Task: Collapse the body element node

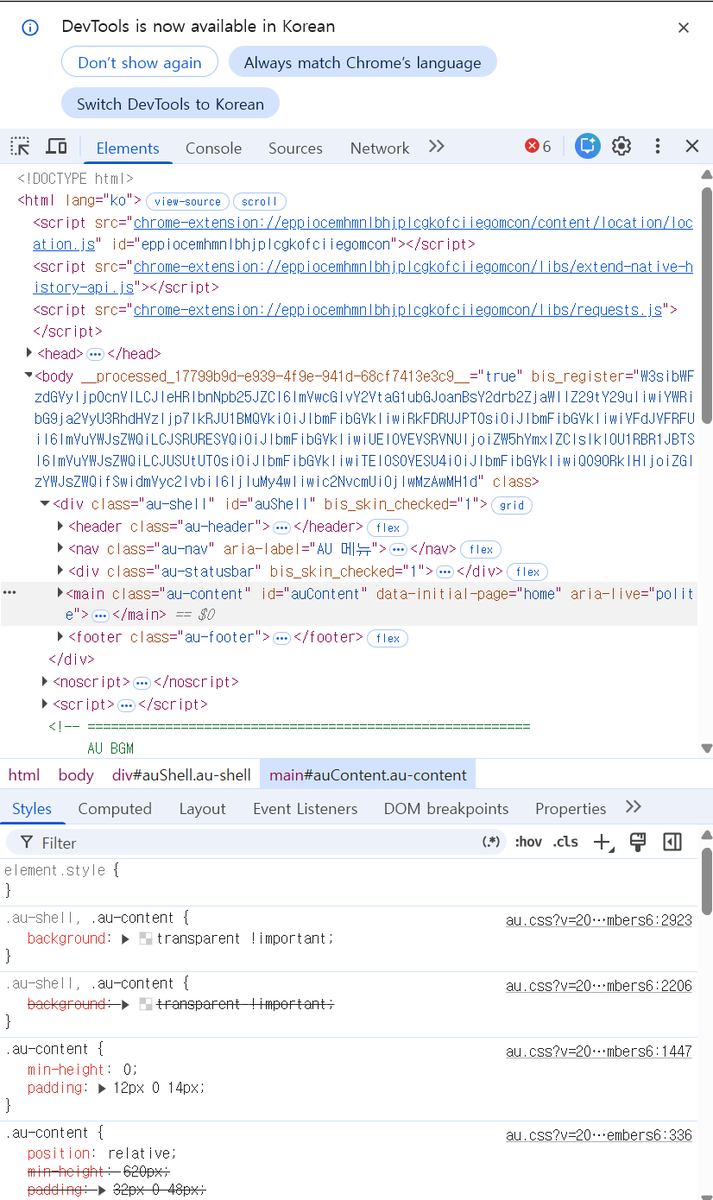Action: (29, 376)
